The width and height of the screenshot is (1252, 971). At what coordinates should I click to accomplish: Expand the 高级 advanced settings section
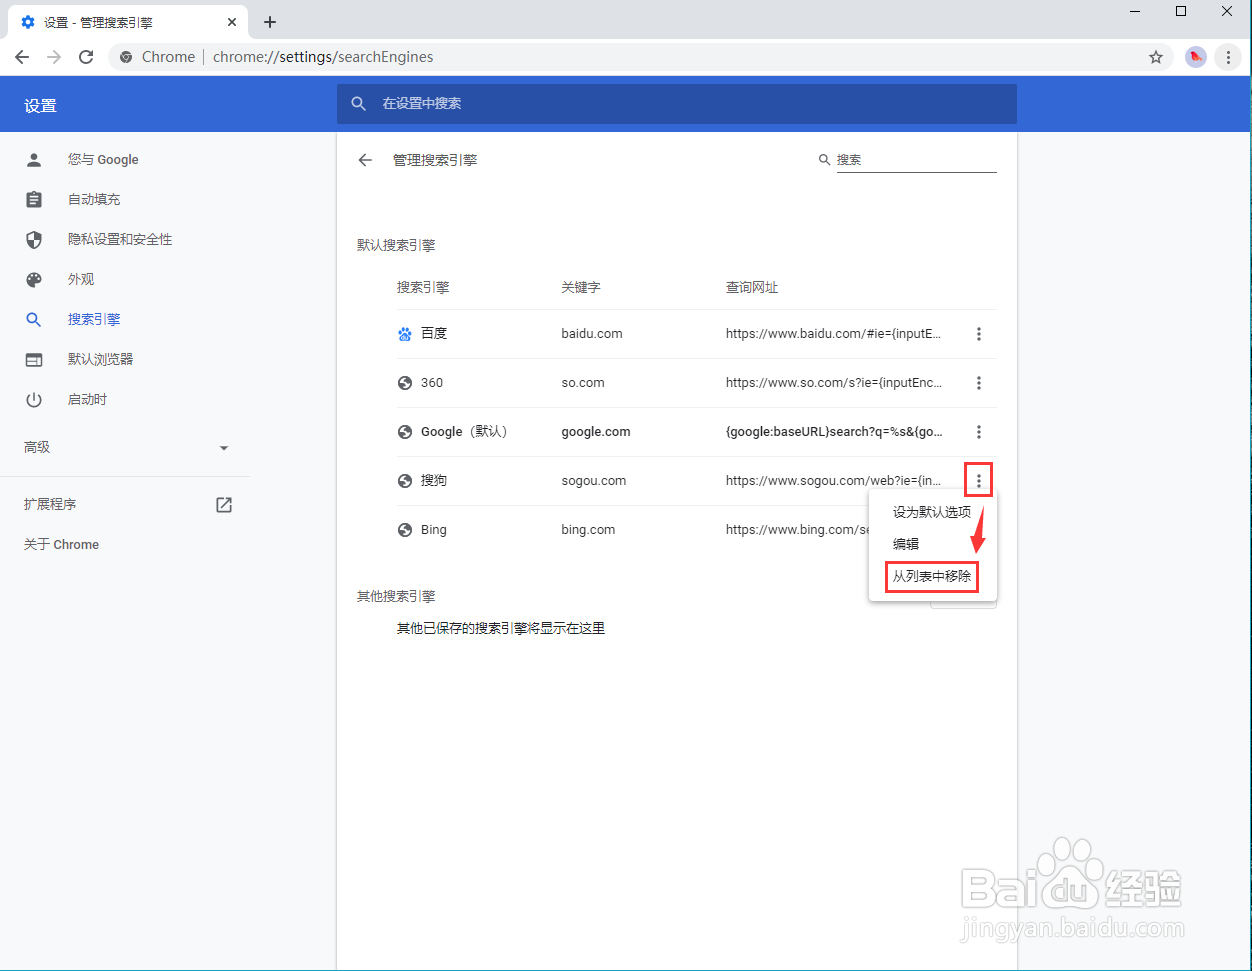tap(125, 447)
